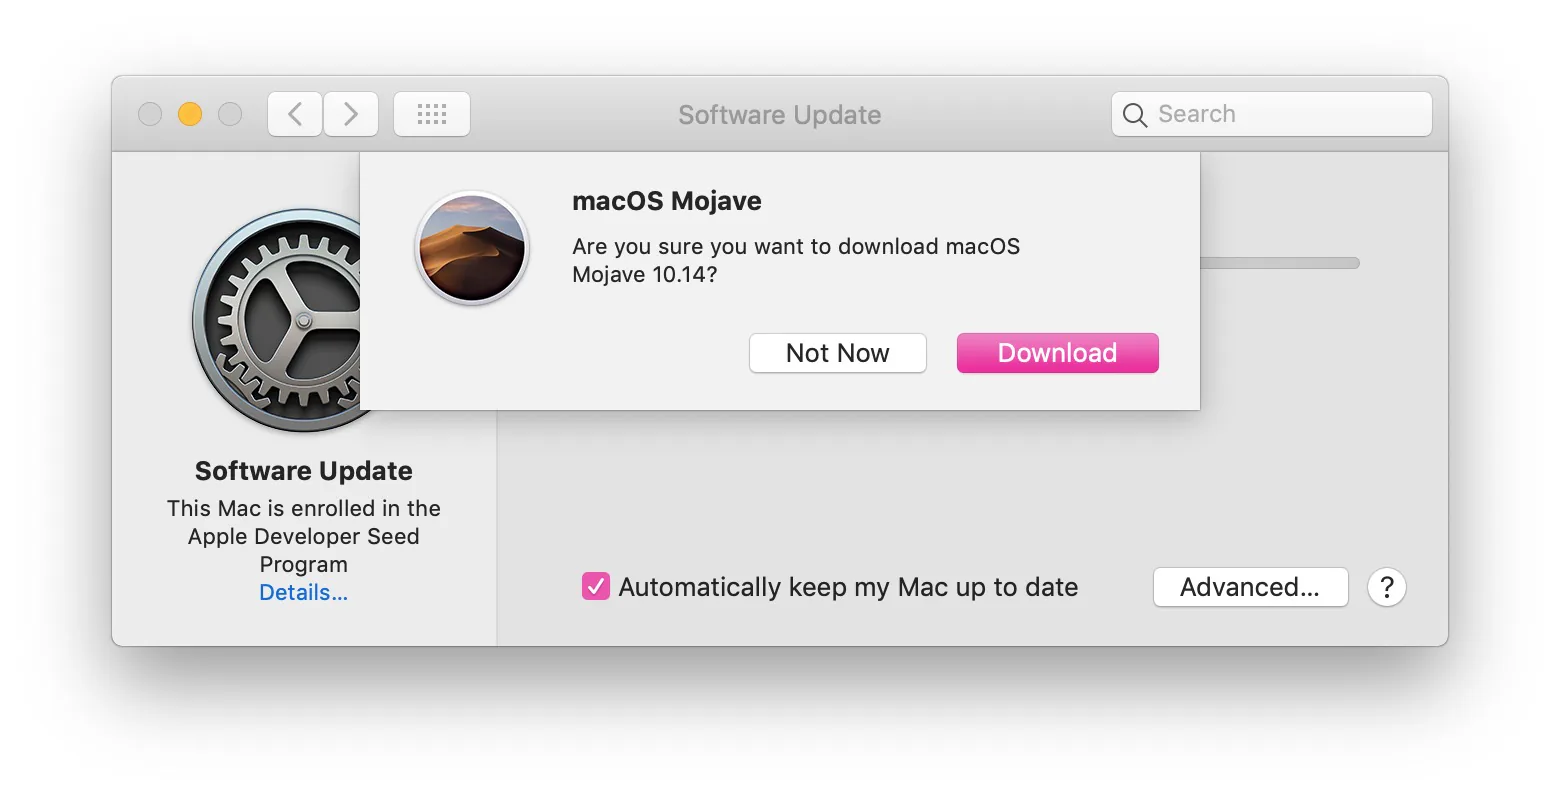Click the macOS Mojave desert icon
Viewport: 1560px width, 794px height.
pos(472,247)
